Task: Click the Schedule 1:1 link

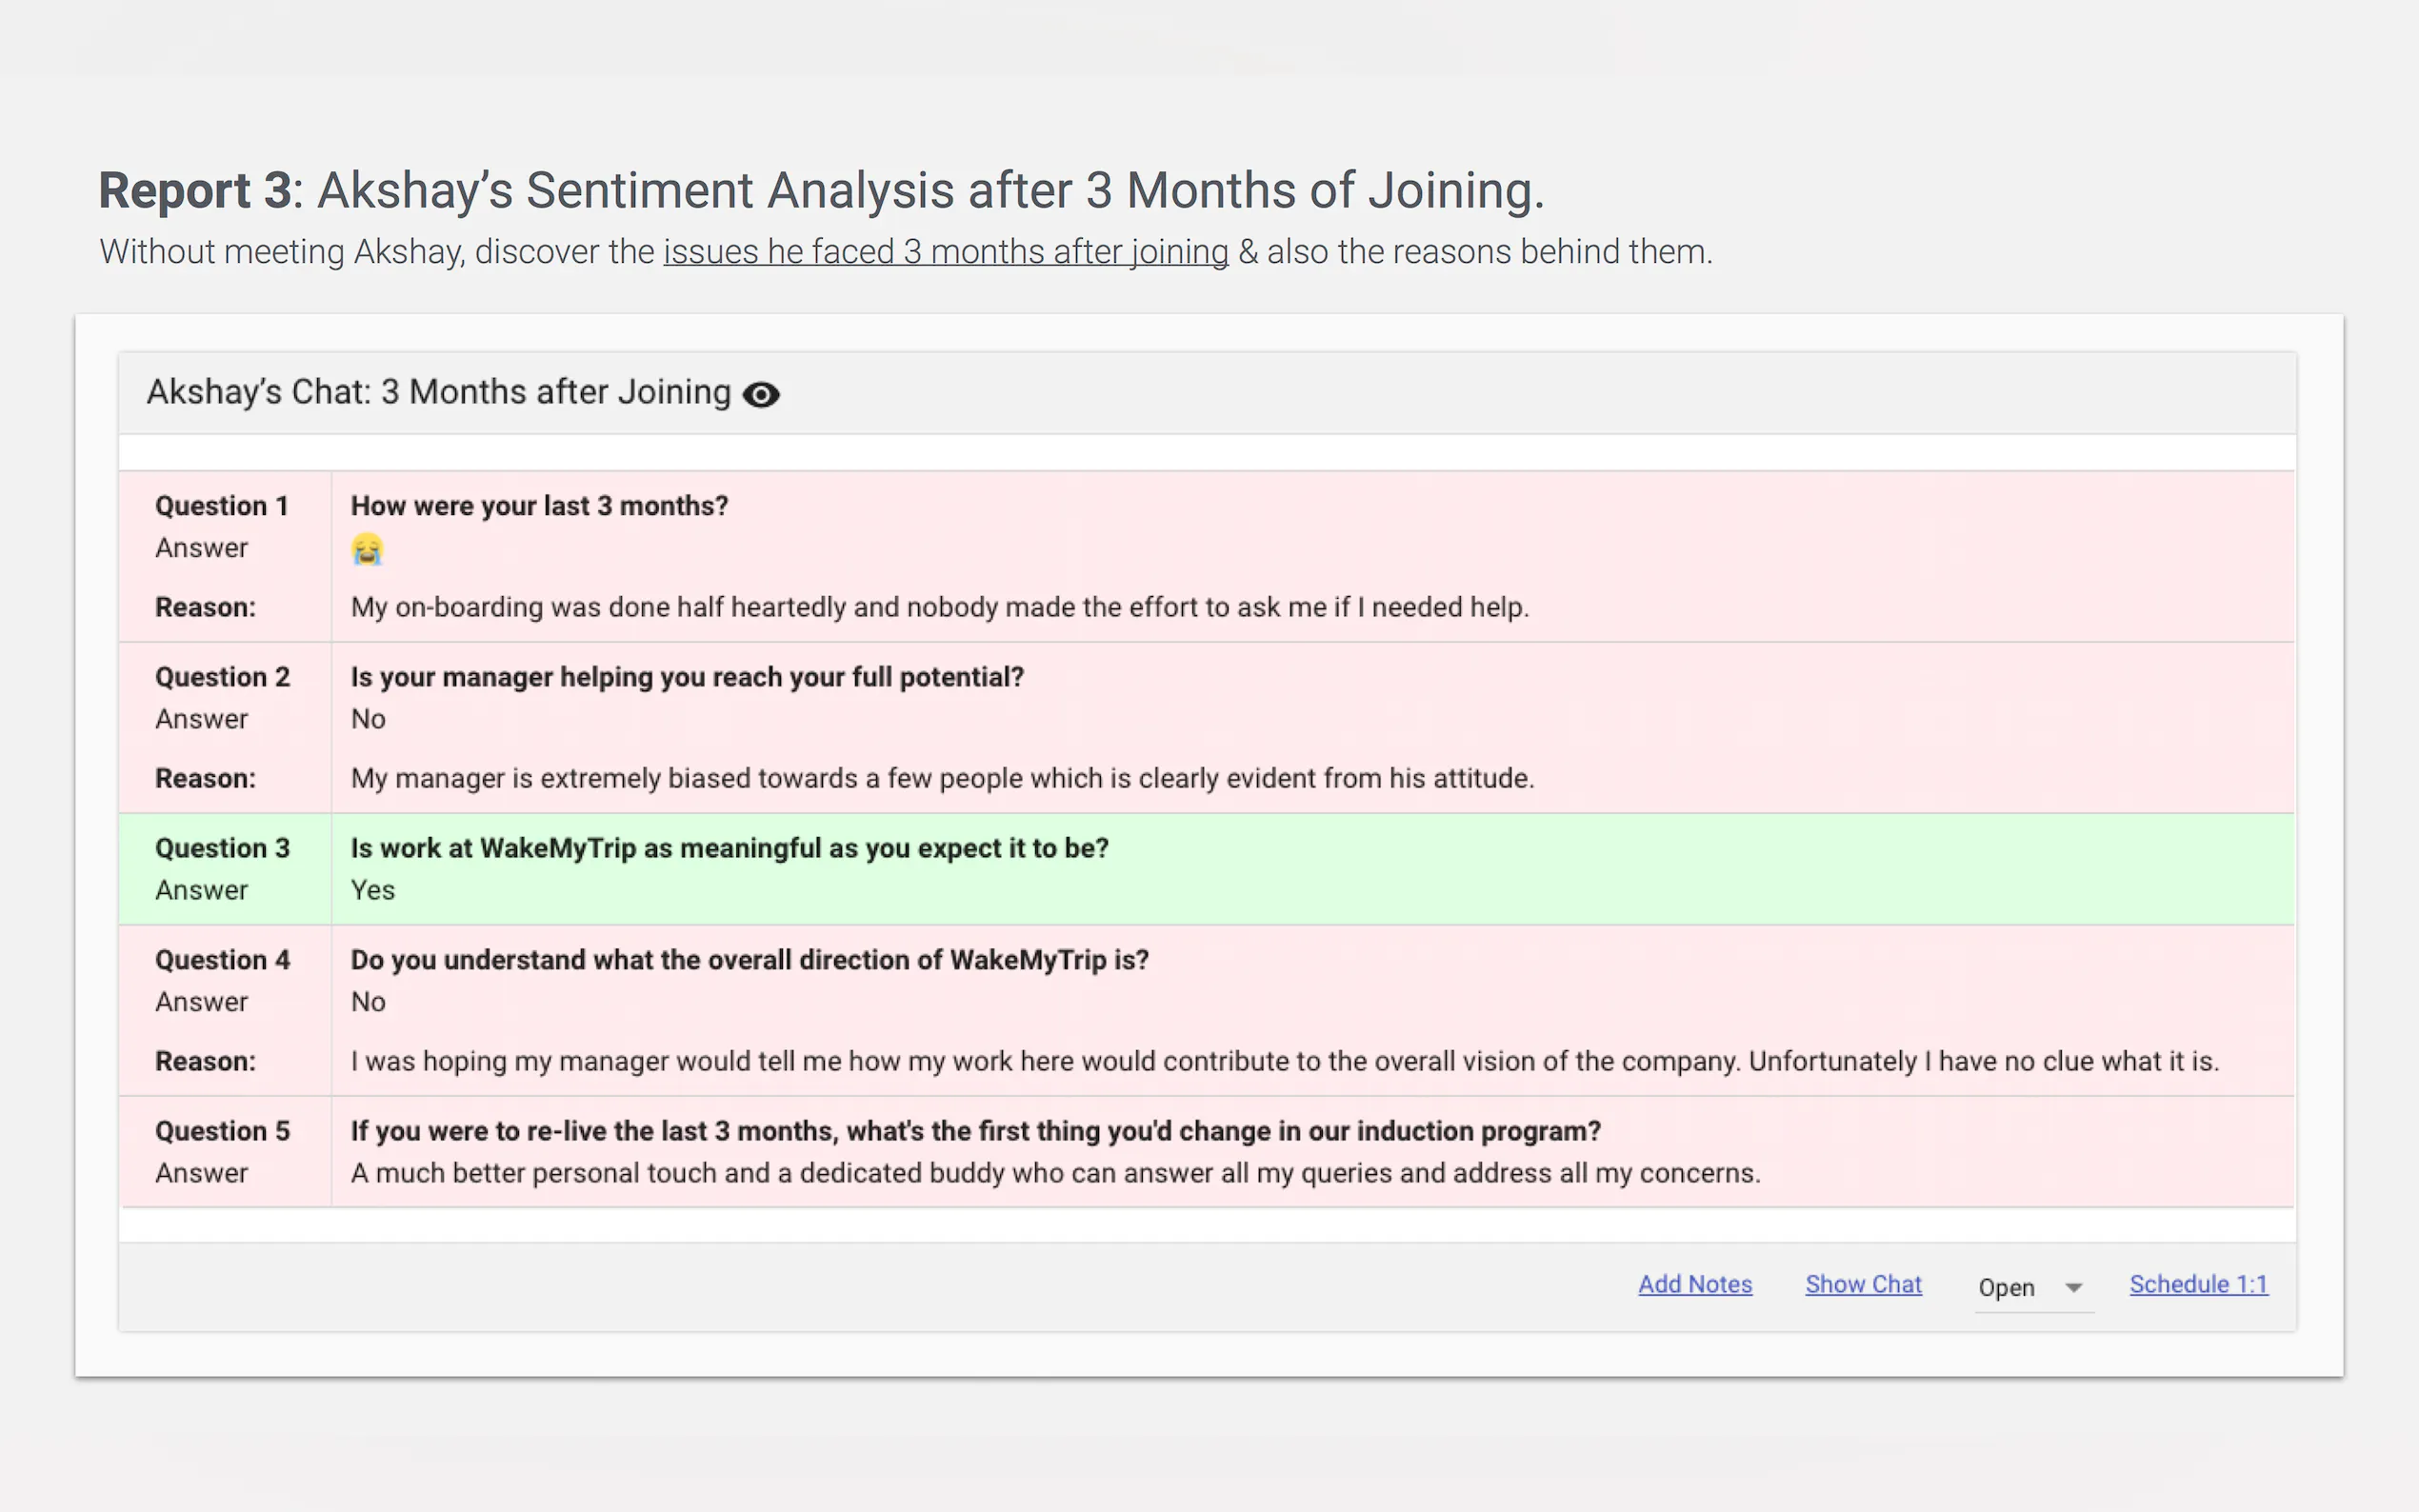Action: (x=2198, y=1284)
